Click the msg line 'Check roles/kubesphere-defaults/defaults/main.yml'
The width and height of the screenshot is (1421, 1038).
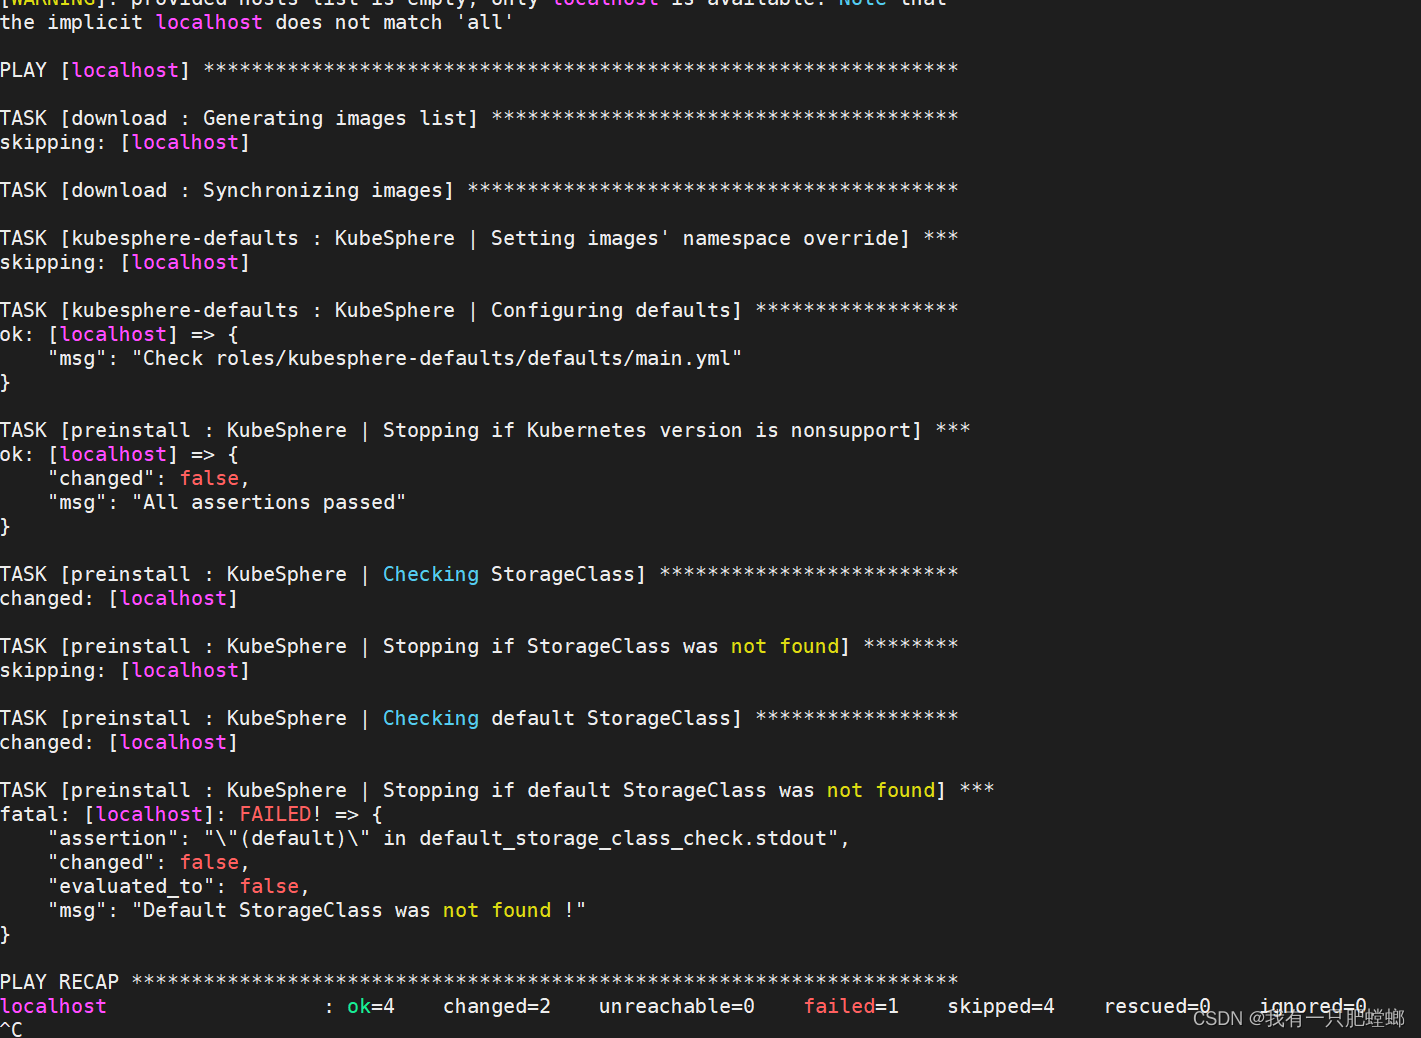395,358
